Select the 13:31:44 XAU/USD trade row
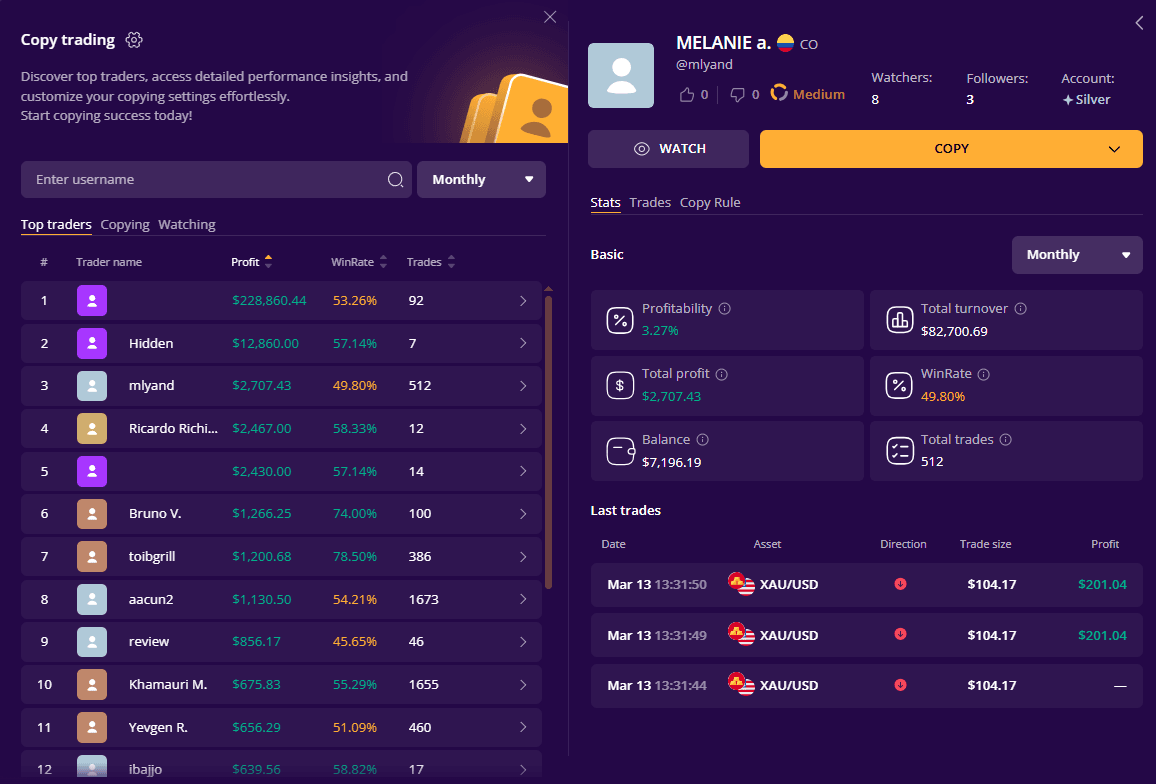Image resolution: width=1156 pixels, height=784 pixels. coord(866,686)
